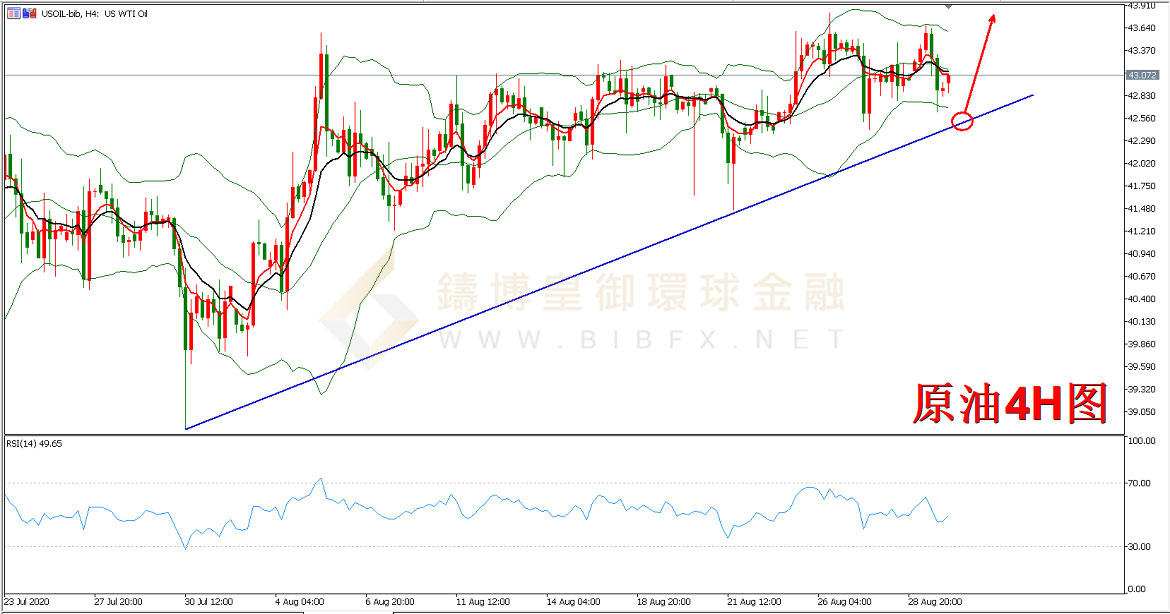Image resolution: width=1170 pixels, height=614 pixels.
Task: Click the 43.910 price scale label
Action: pos(1142,6)
